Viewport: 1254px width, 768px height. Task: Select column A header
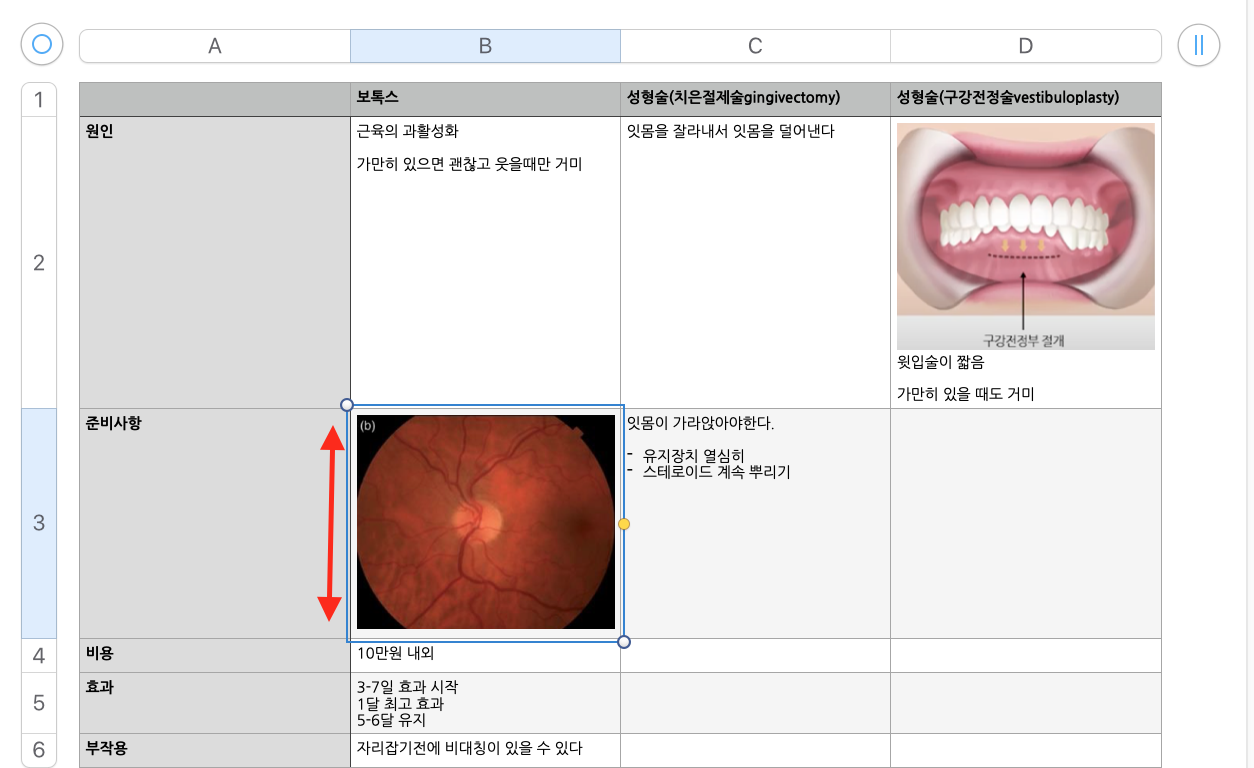point(214,46)
